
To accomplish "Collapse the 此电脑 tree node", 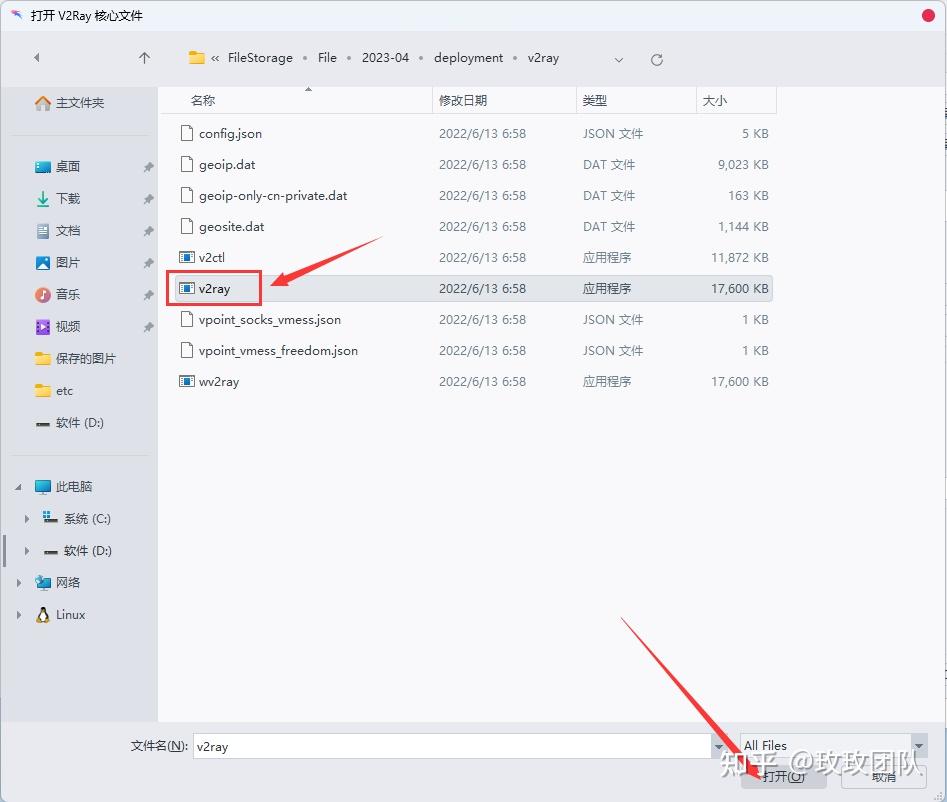I will coord(18,487).
